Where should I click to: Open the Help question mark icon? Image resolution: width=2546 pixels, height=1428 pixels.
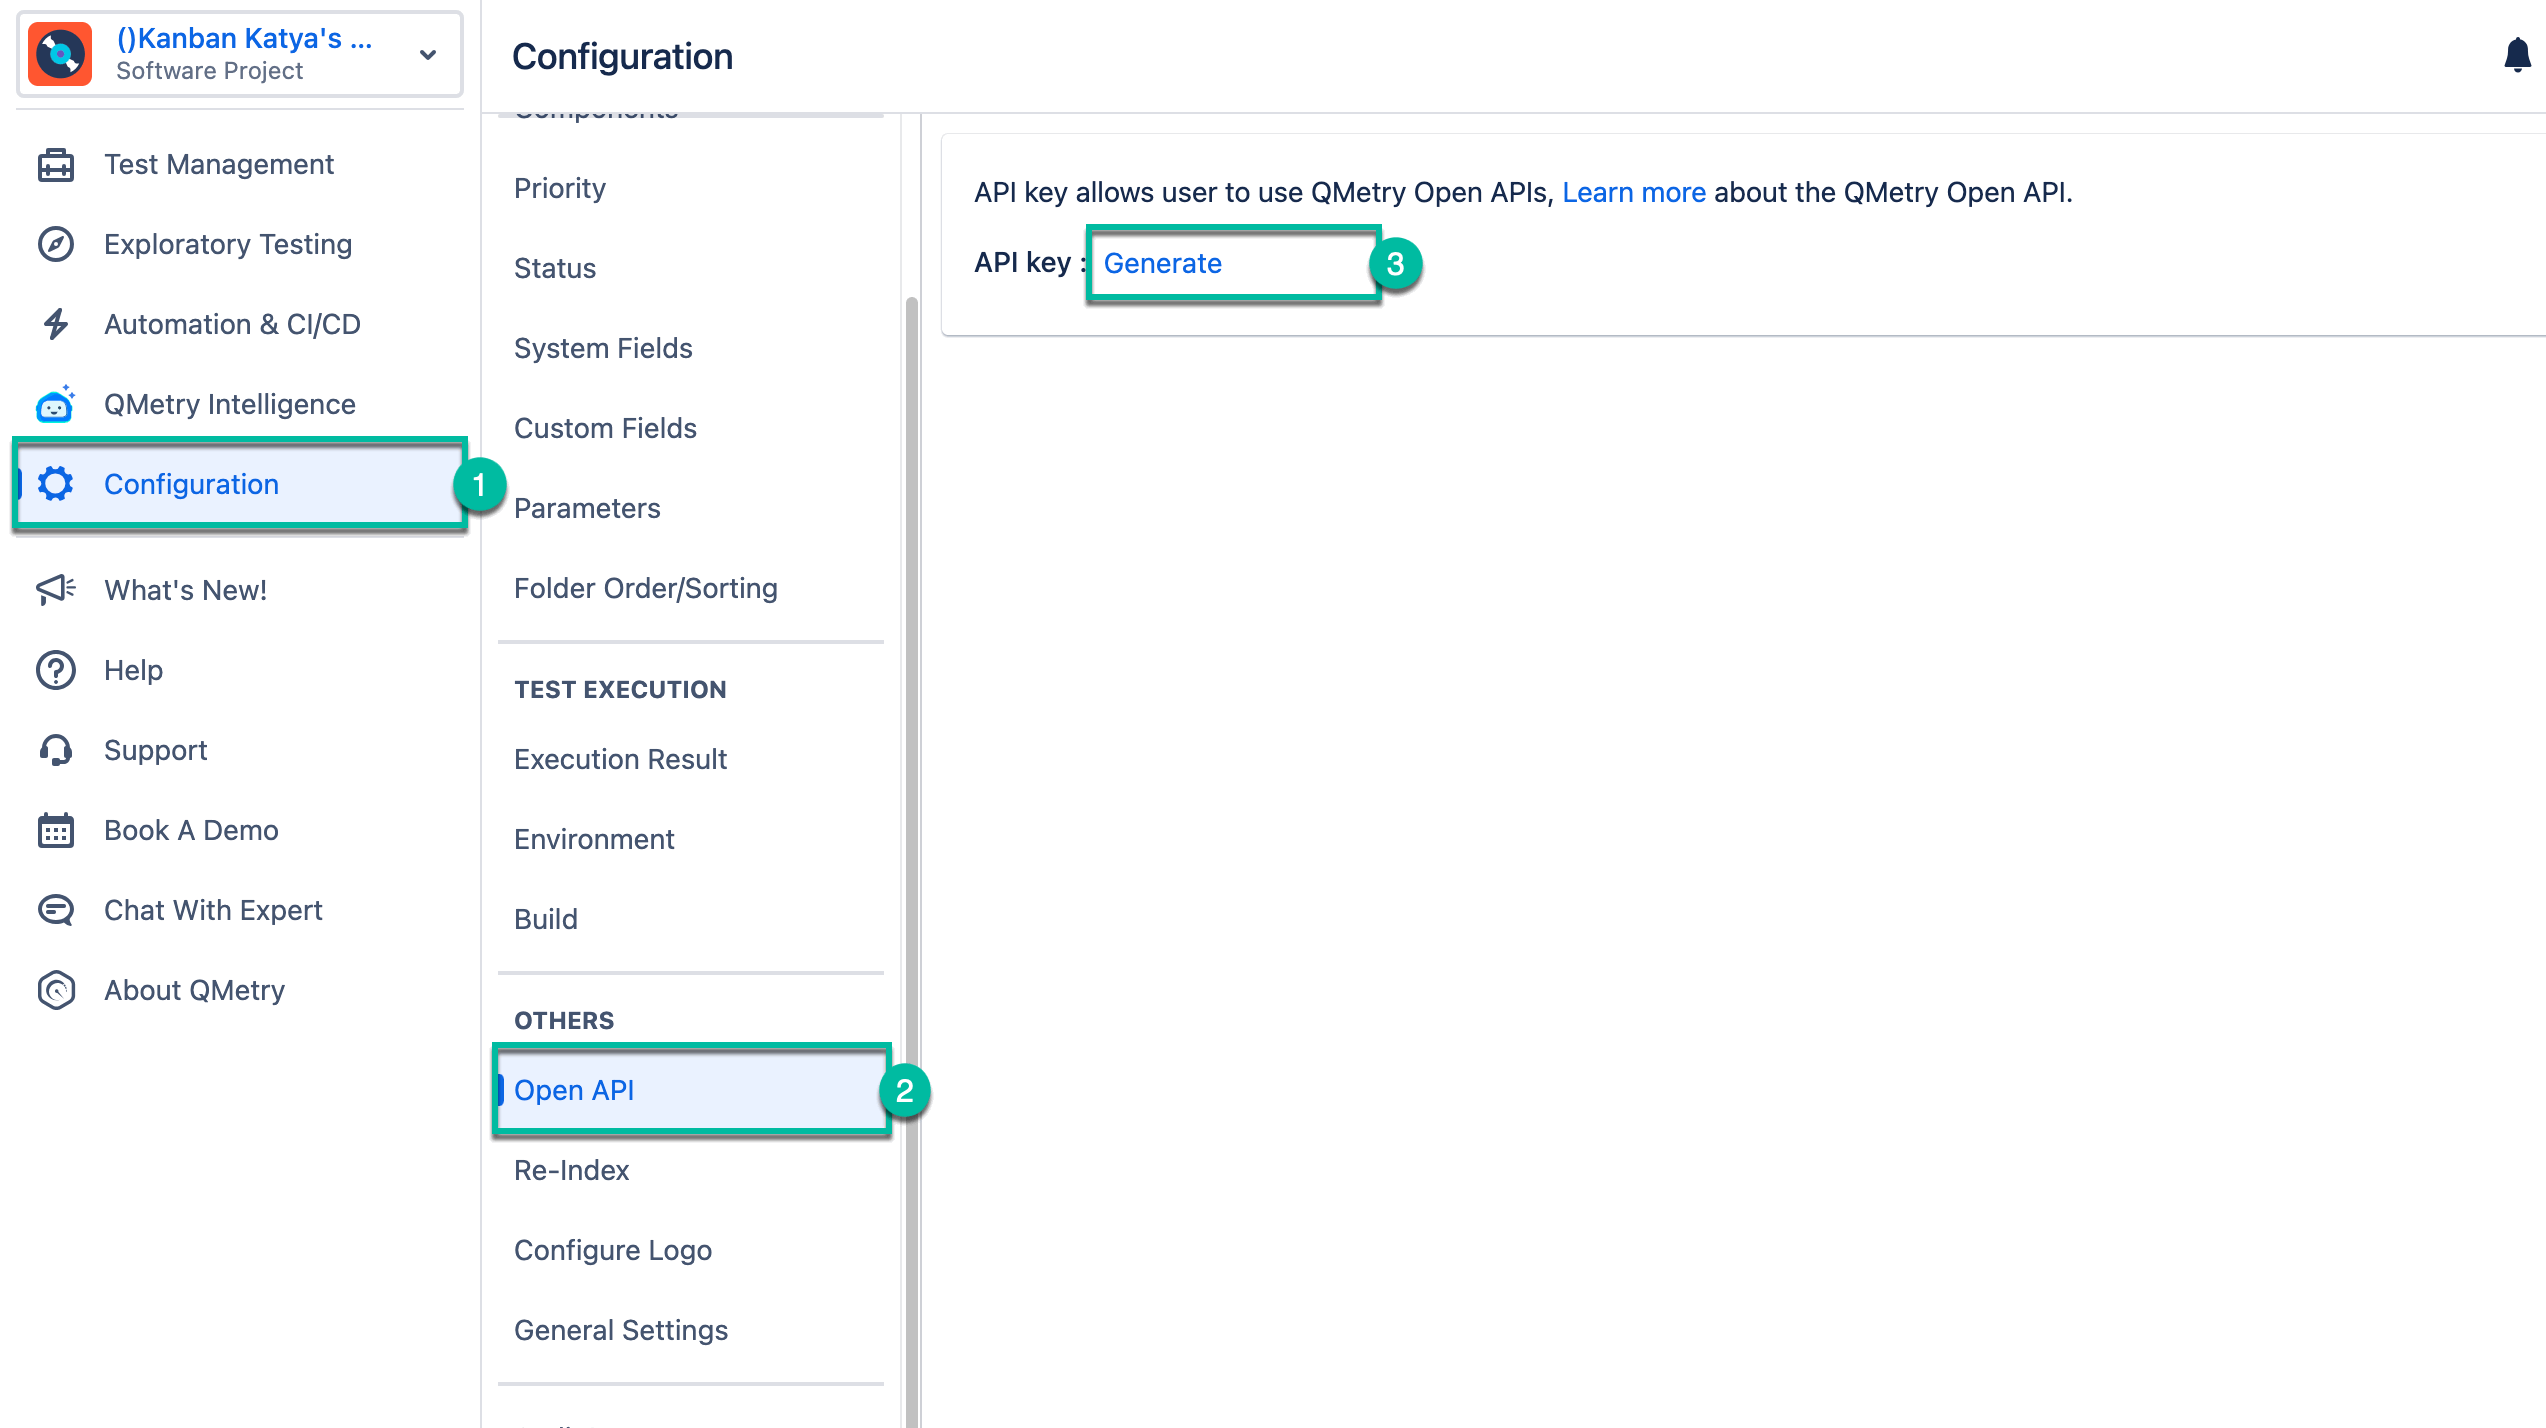click(x=56, y=670)
